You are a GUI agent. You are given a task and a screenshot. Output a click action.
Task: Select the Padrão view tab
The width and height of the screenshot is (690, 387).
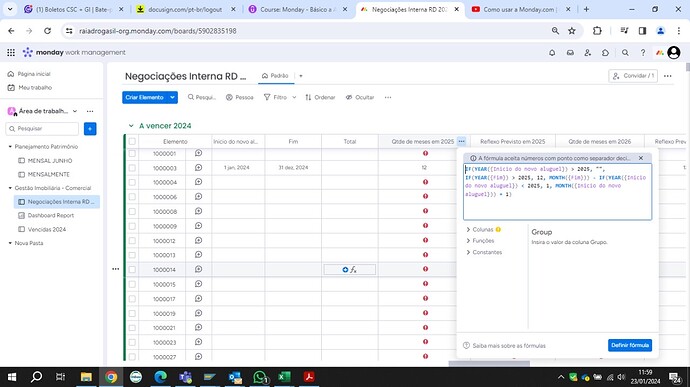pos(275,76)
